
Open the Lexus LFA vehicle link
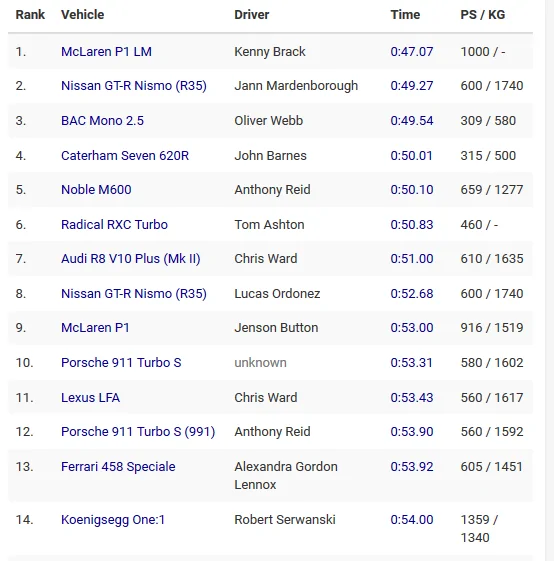coord(91,398)
